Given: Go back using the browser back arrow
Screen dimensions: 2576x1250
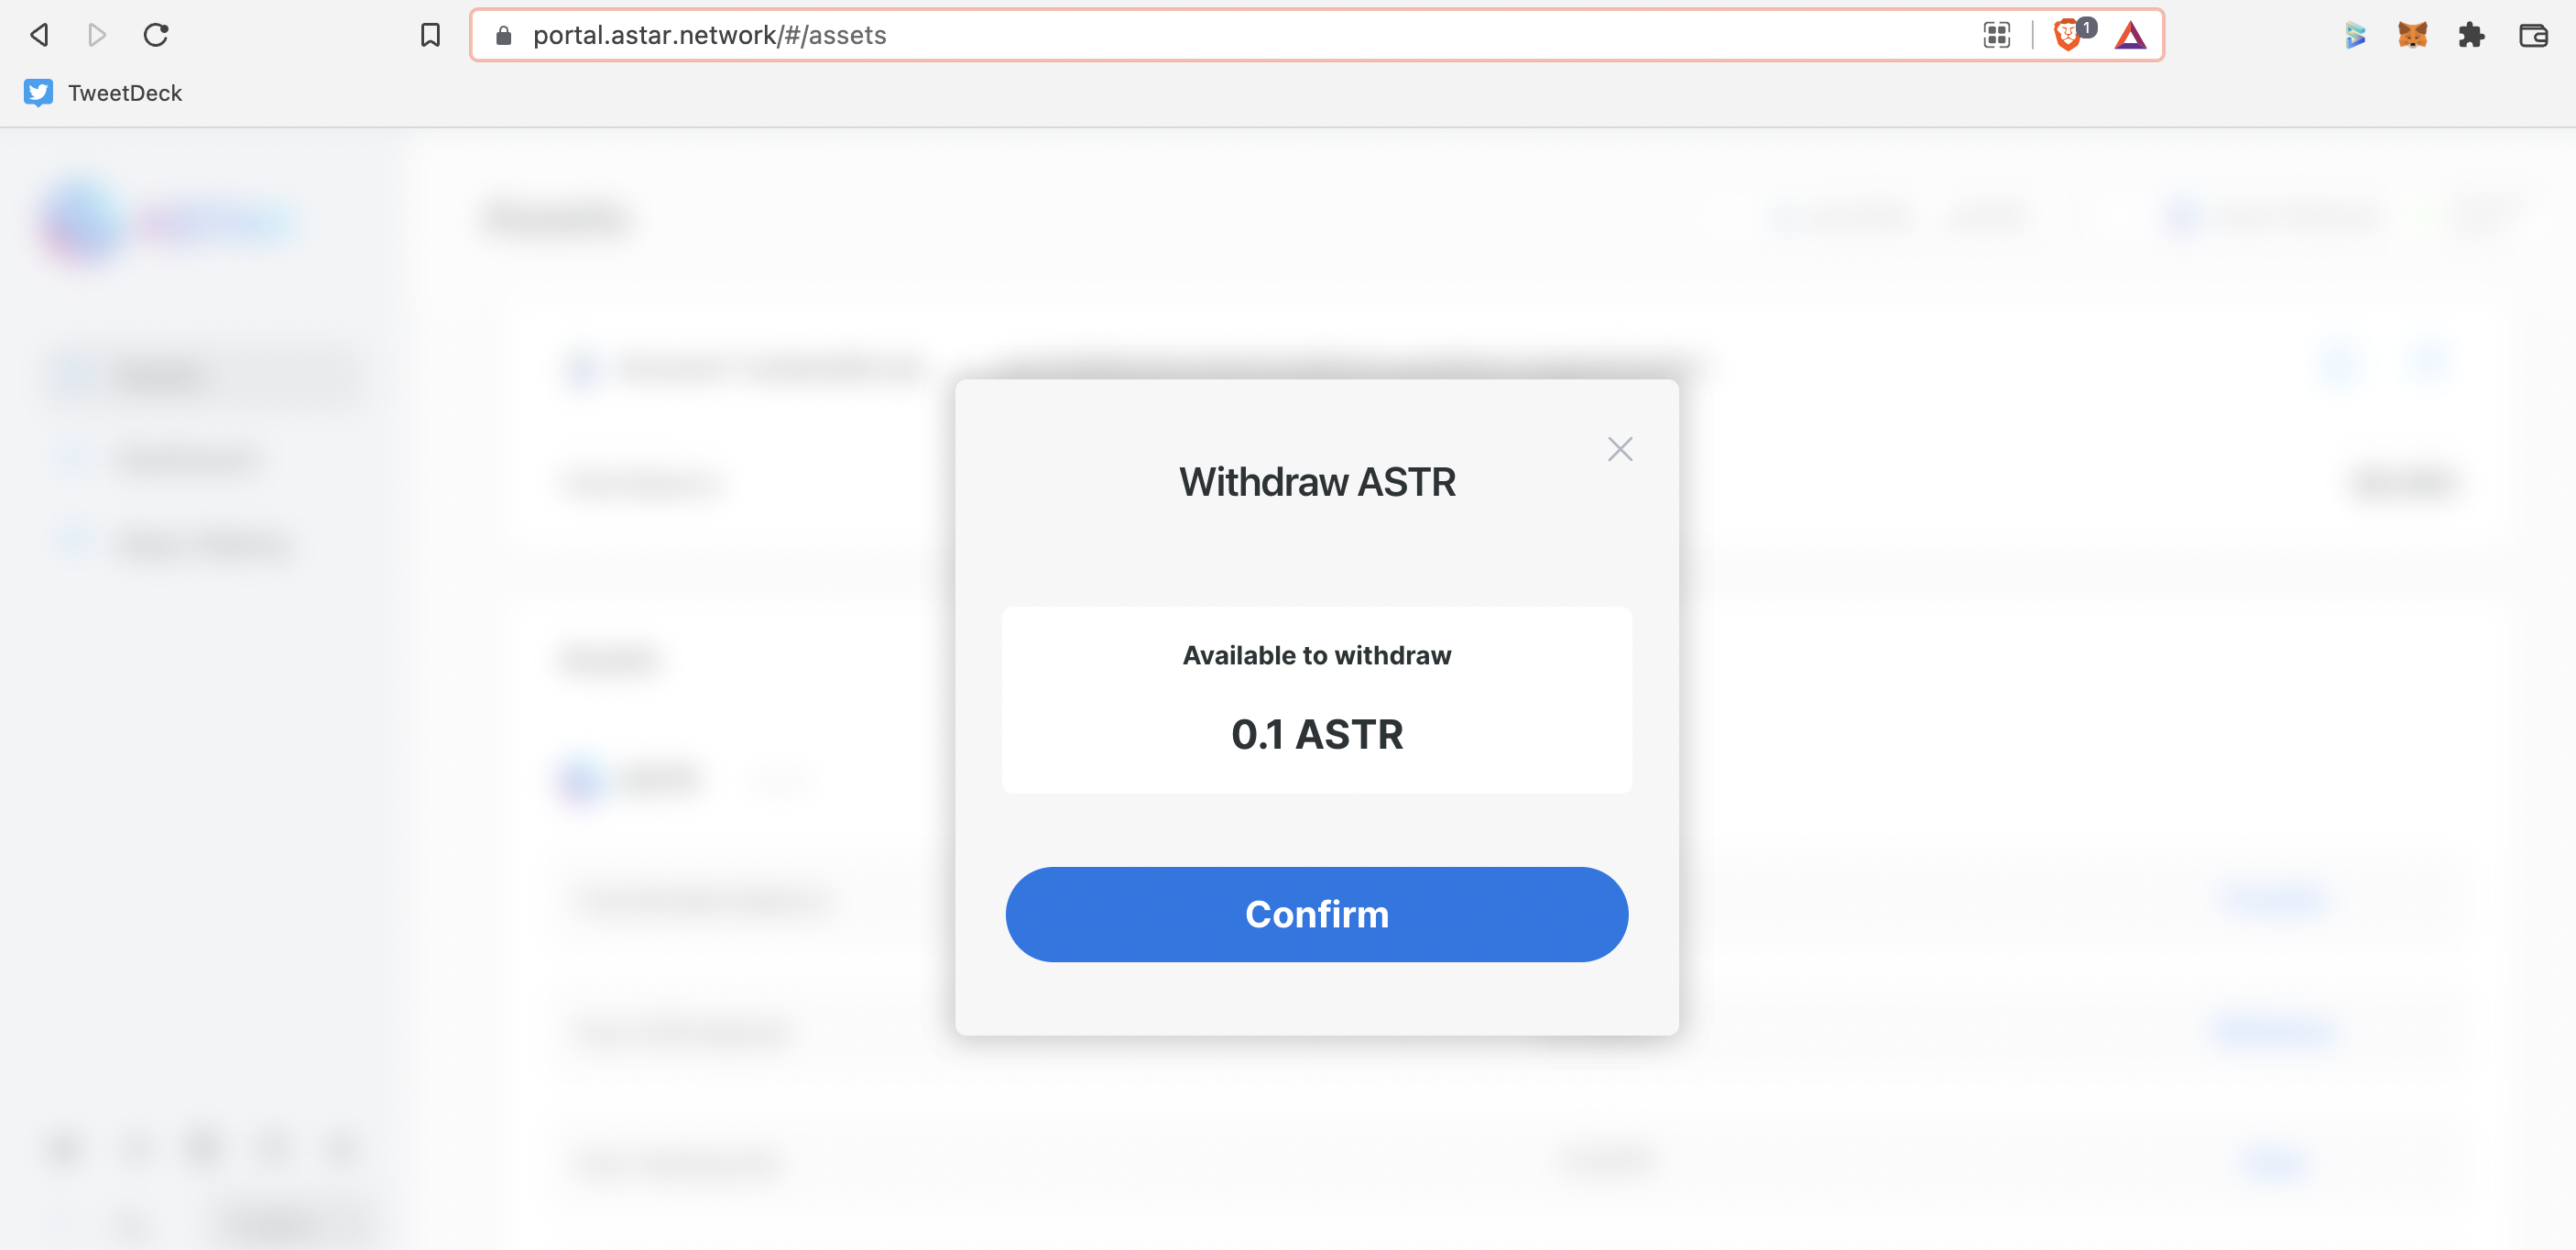Looking at the screenshot, I should [39, 36].
